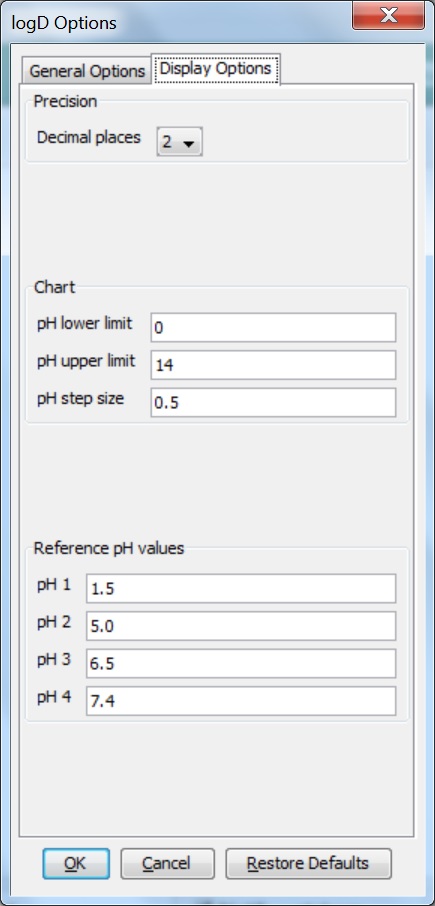
Task: Click the pH 1 reference value field
Action: 241,588
